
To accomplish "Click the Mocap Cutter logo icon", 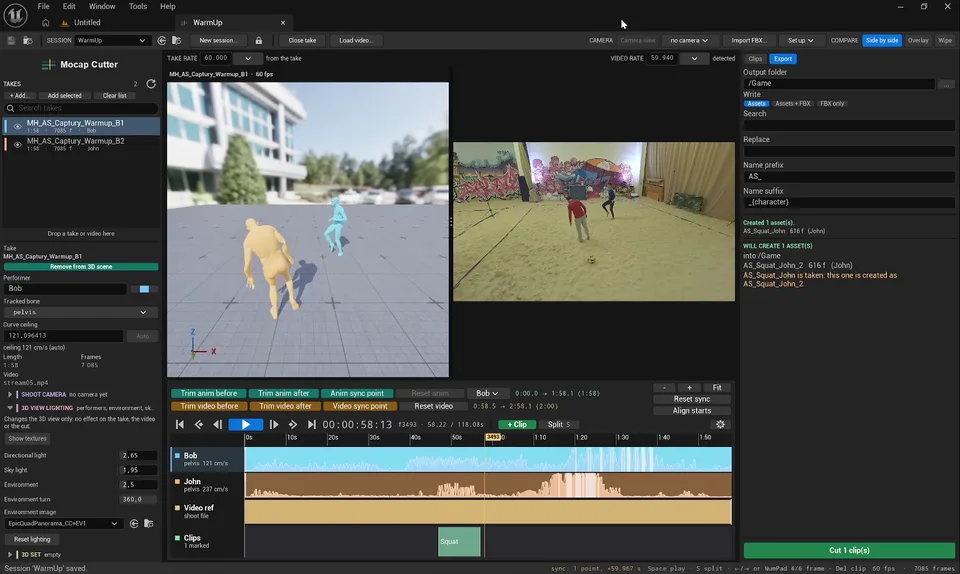I will [x=48, y=64].
